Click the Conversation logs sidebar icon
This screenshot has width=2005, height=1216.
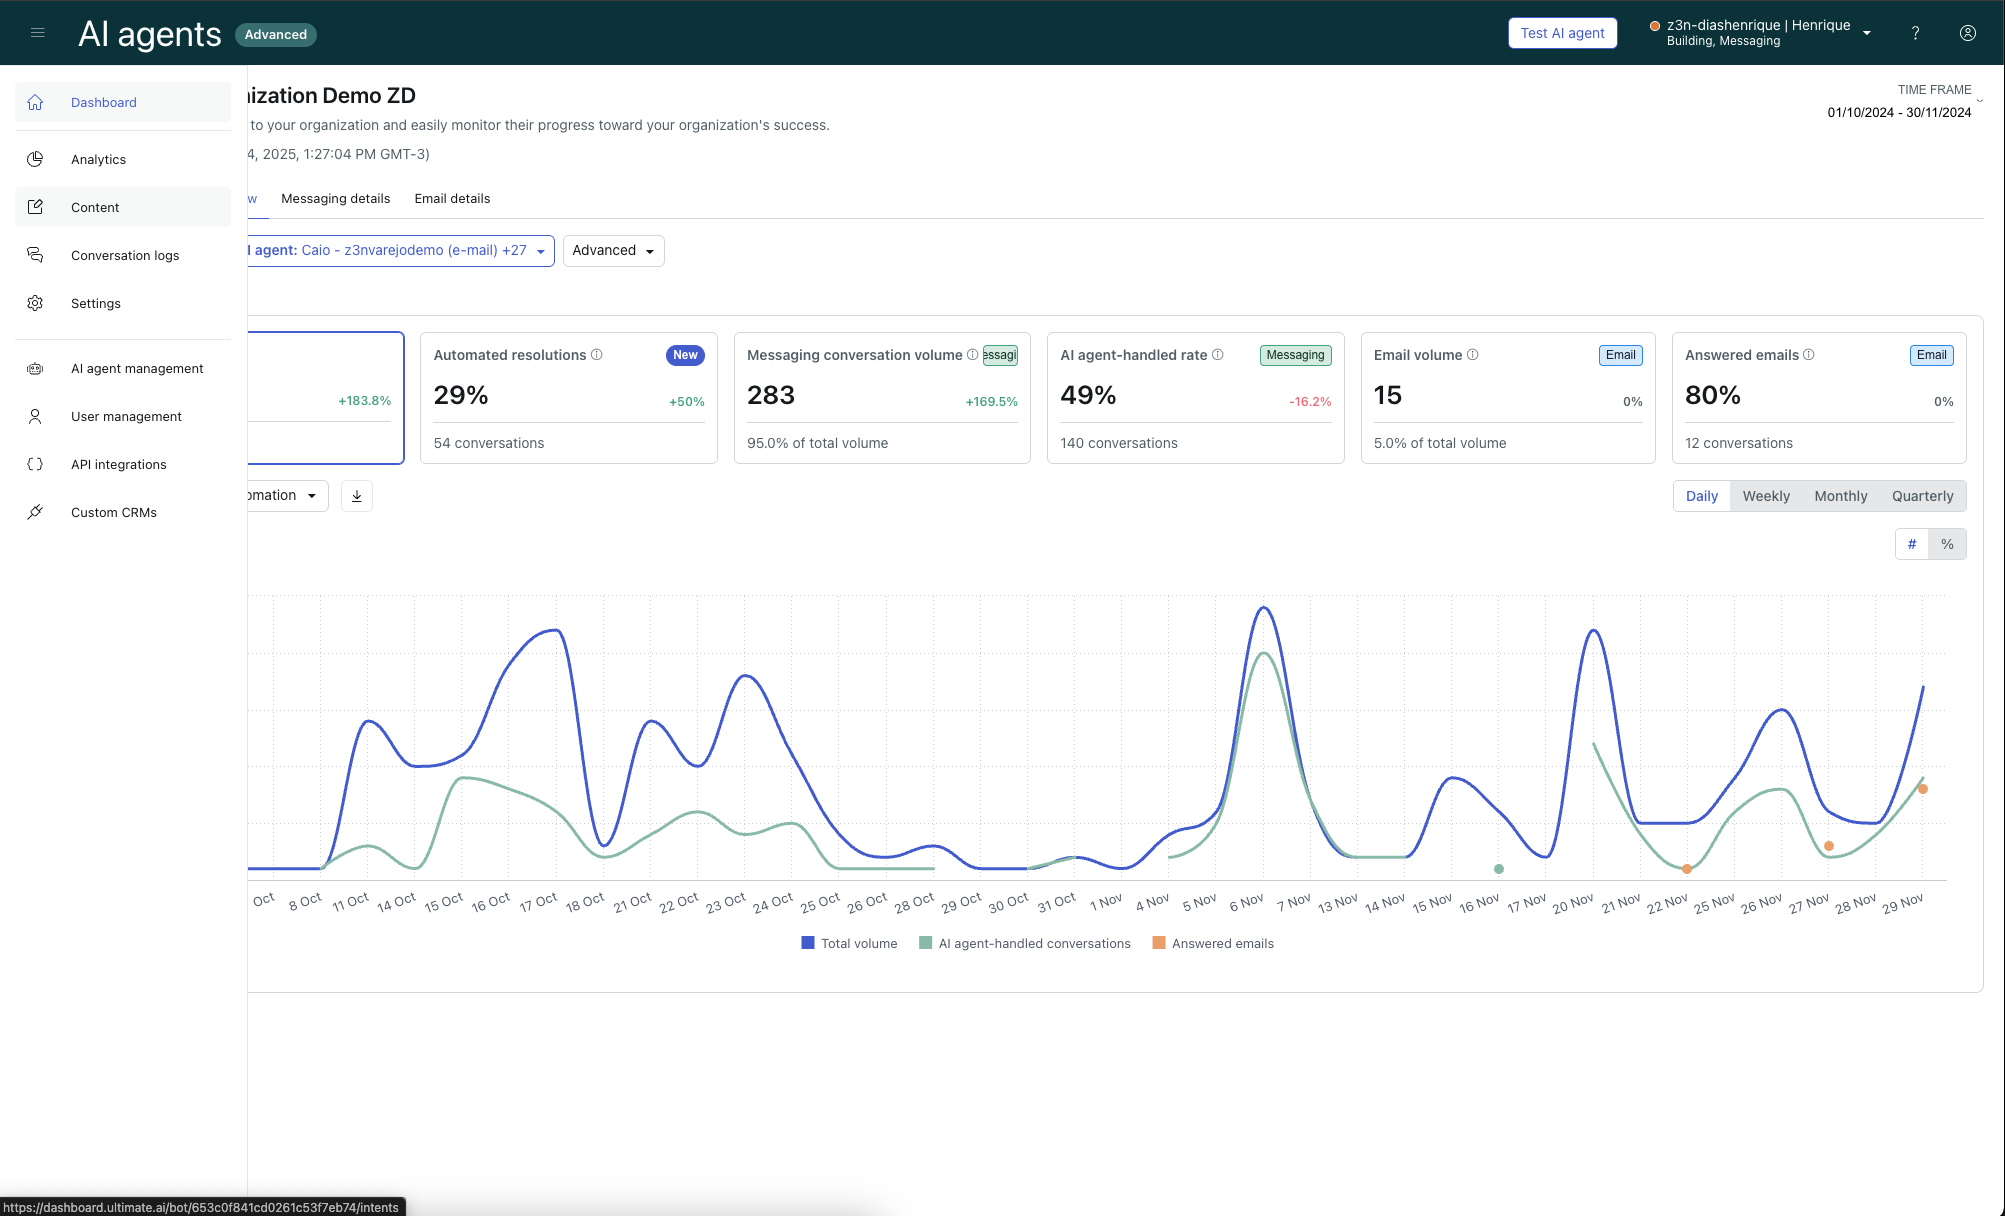[35, 255]
